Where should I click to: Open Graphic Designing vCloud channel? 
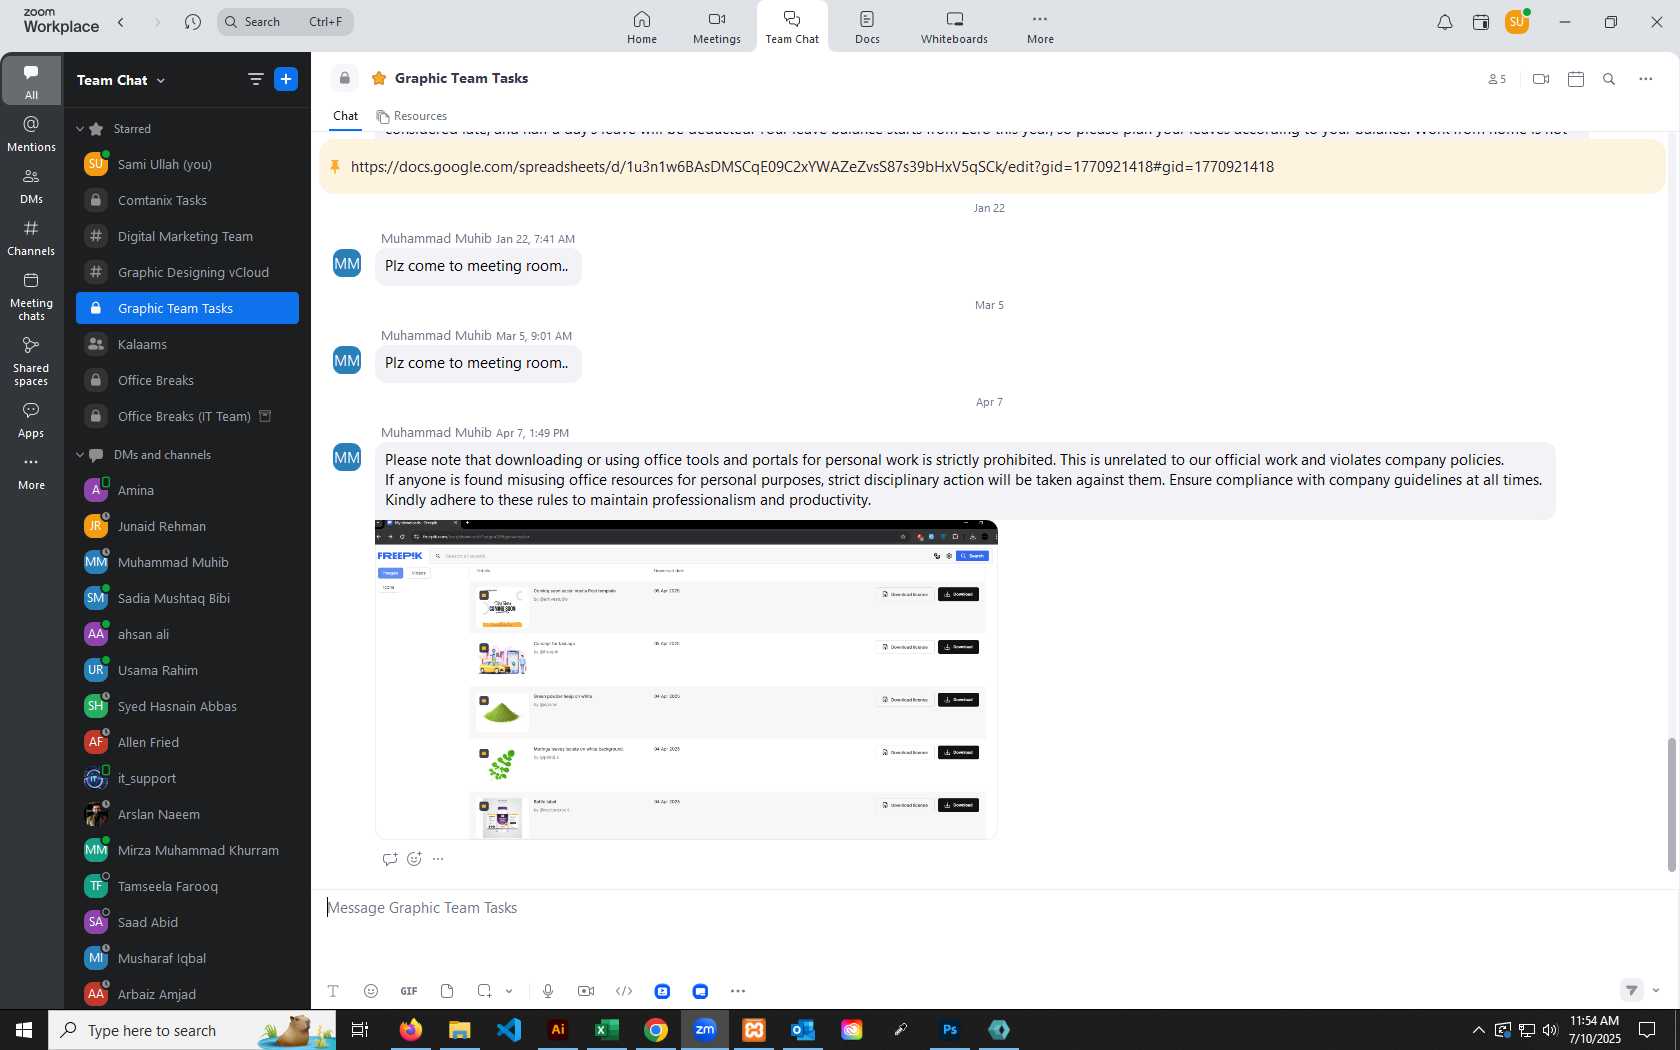(x=187, y=272)
